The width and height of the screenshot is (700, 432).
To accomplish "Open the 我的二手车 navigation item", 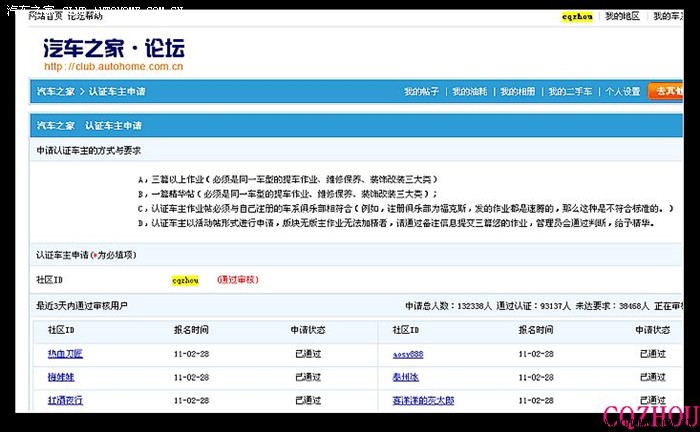I will point(570,91).
